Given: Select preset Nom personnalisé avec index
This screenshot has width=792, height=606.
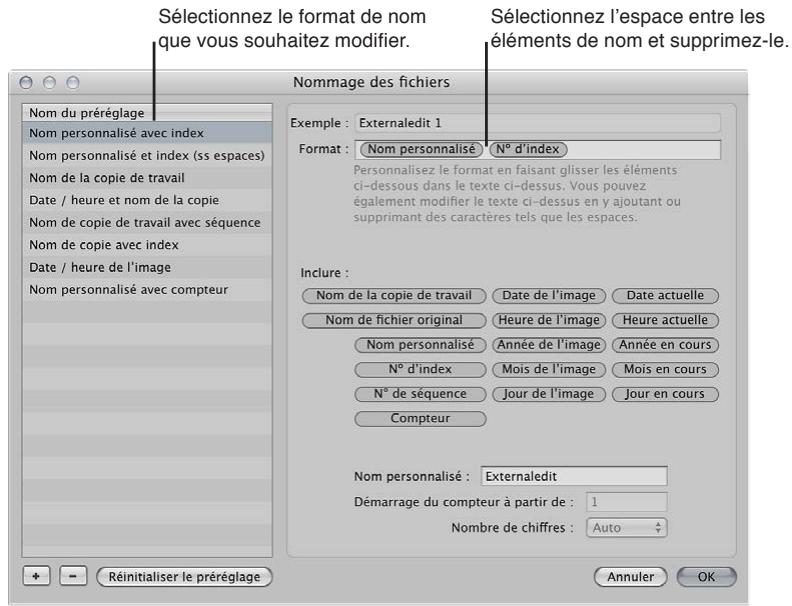Looking at the screenshot, I should (x=147, y=133).
